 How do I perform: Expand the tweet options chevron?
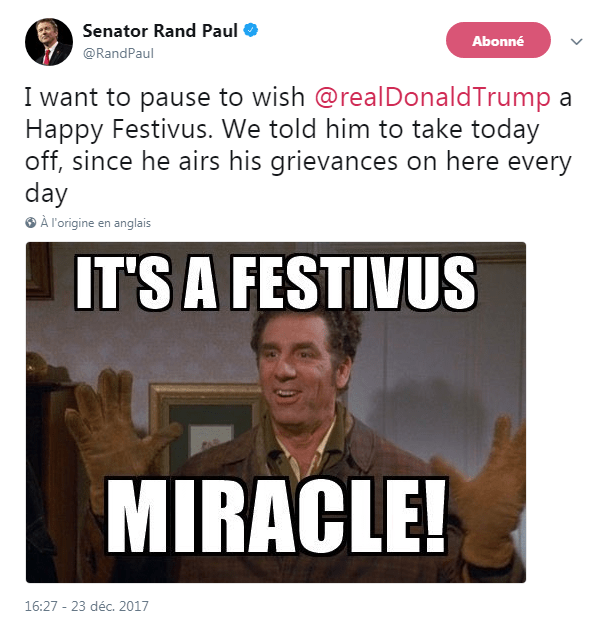click(x=576, y=42)
